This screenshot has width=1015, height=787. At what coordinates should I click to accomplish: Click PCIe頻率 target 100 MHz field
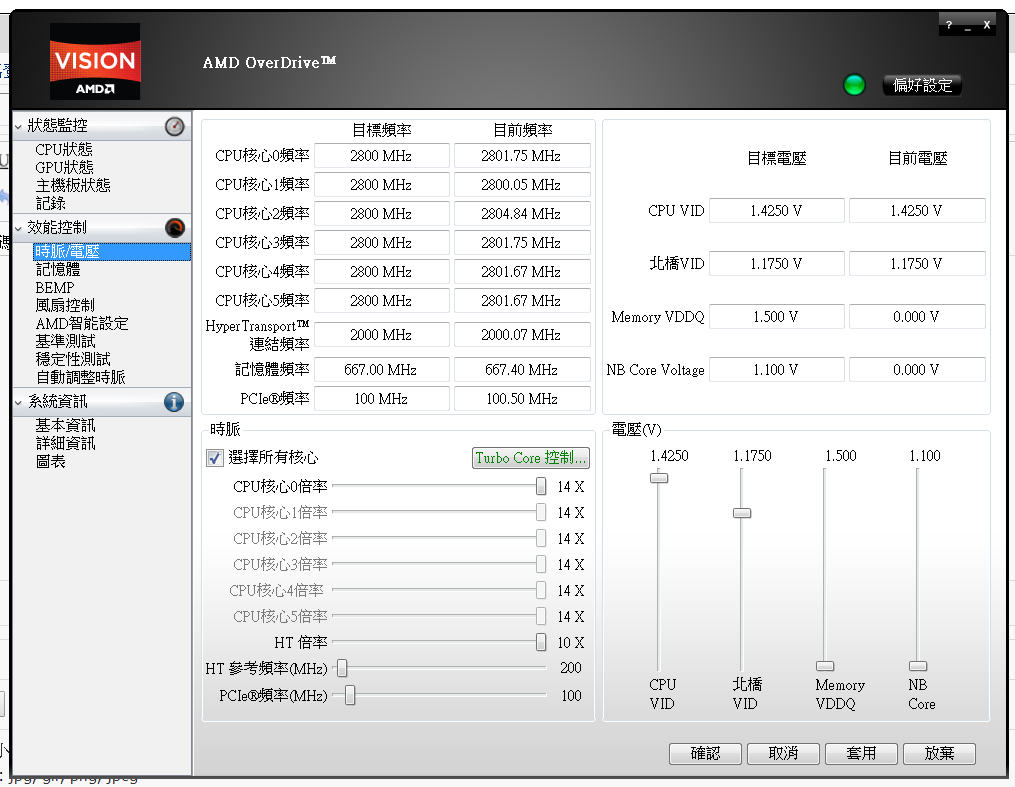[x=382, y=399]
